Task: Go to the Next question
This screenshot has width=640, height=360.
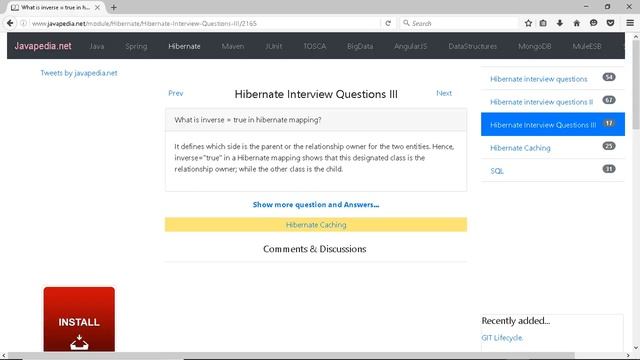Action: point(444,93)
